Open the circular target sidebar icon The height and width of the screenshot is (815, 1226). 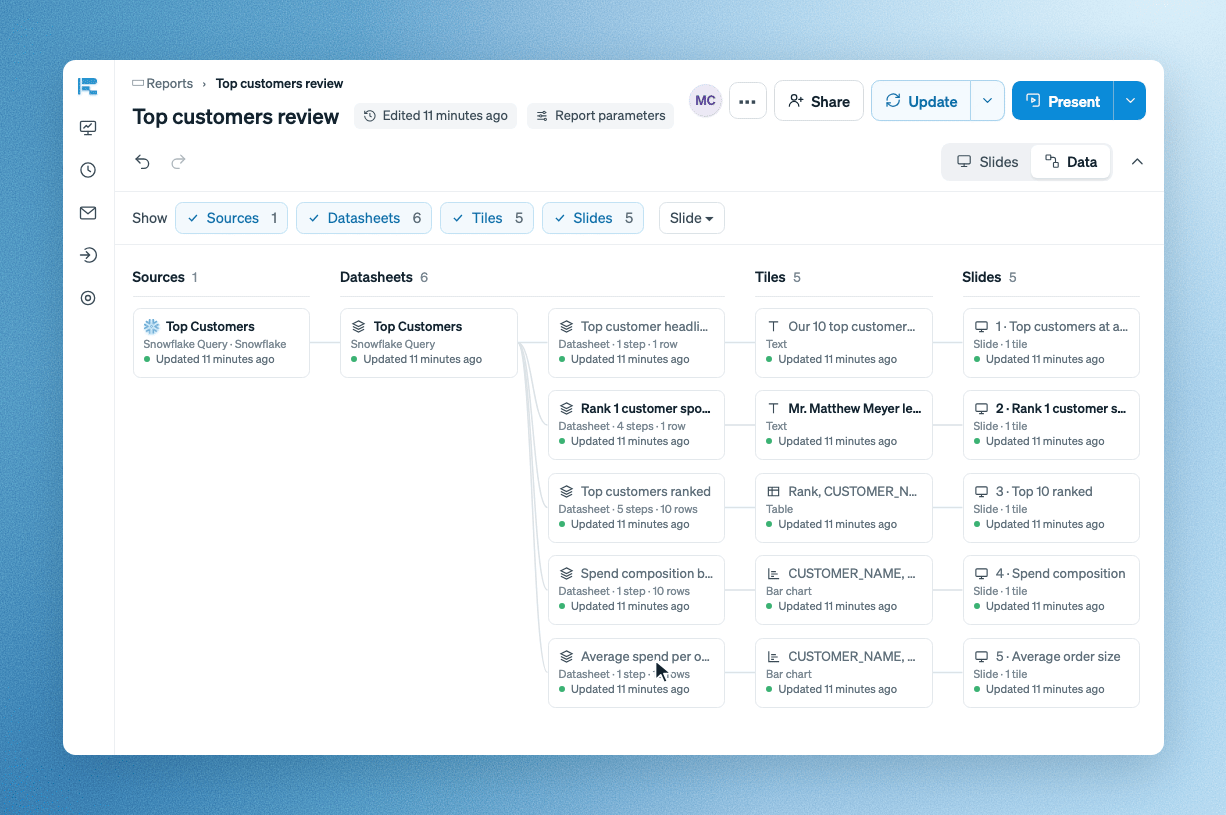tap(88, 298)
